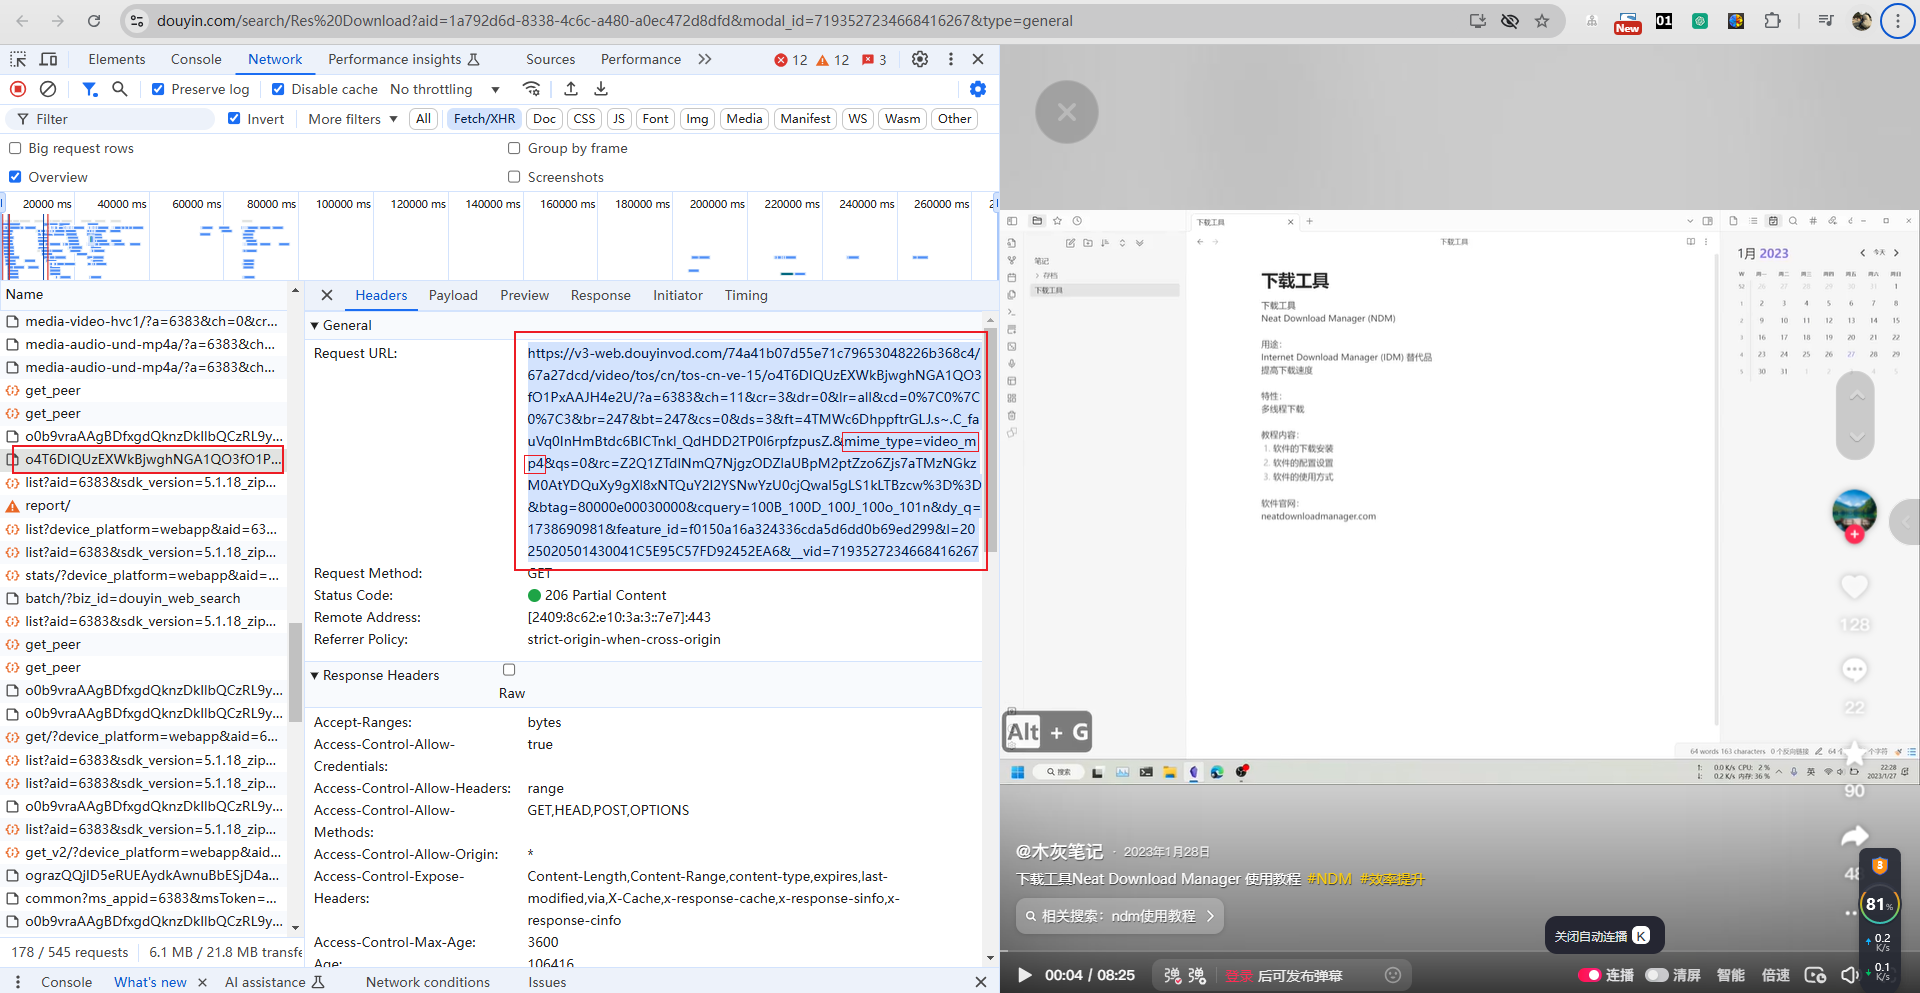
Task: Switch to the Console tab
Action: point(196,60)
